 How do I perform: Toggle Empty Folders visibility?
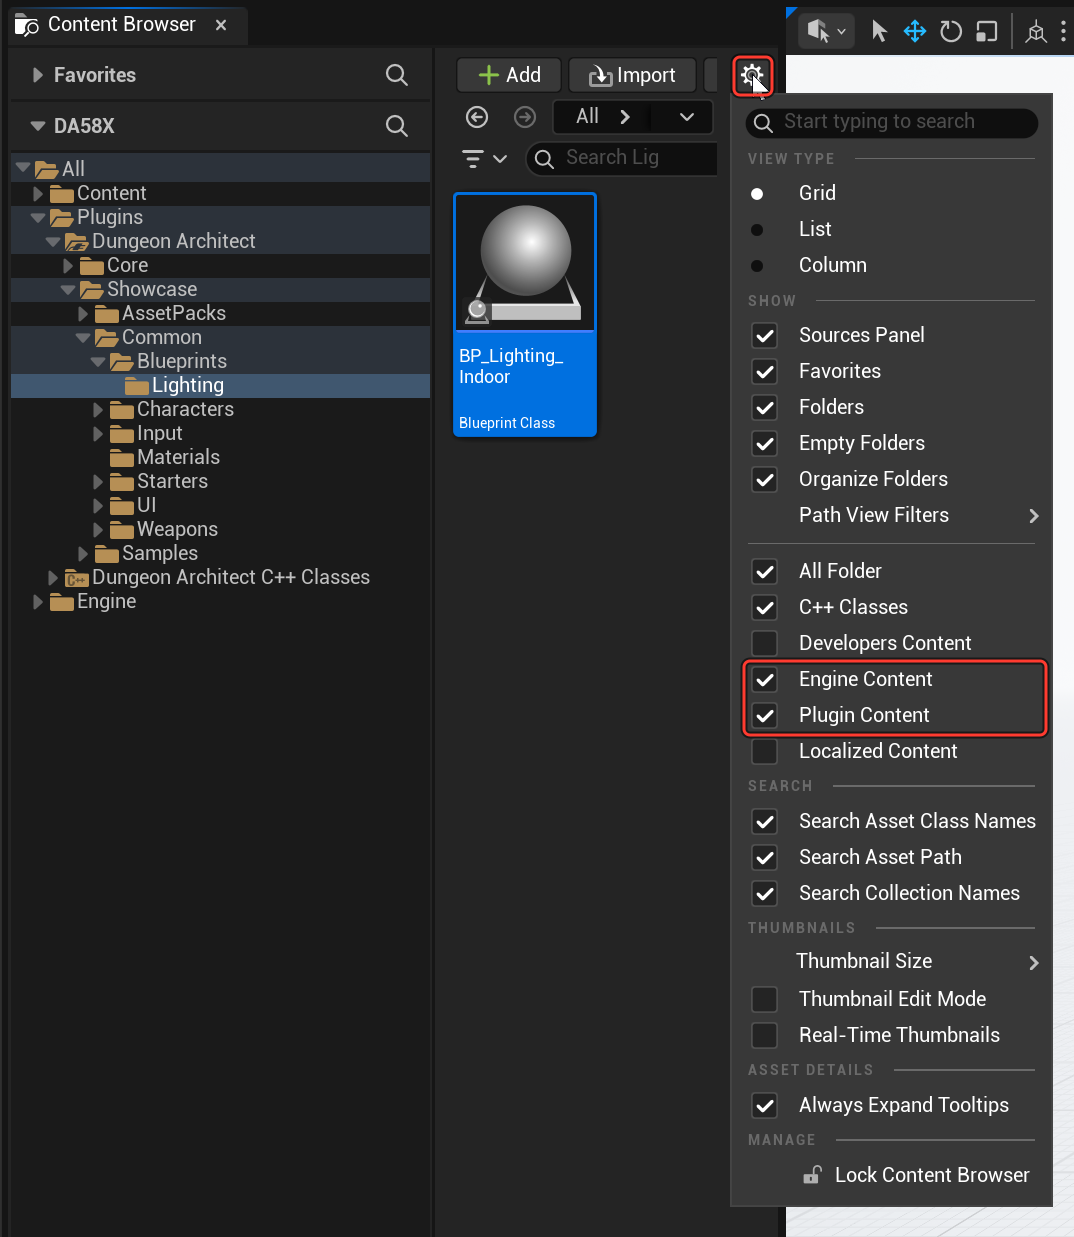765,443
